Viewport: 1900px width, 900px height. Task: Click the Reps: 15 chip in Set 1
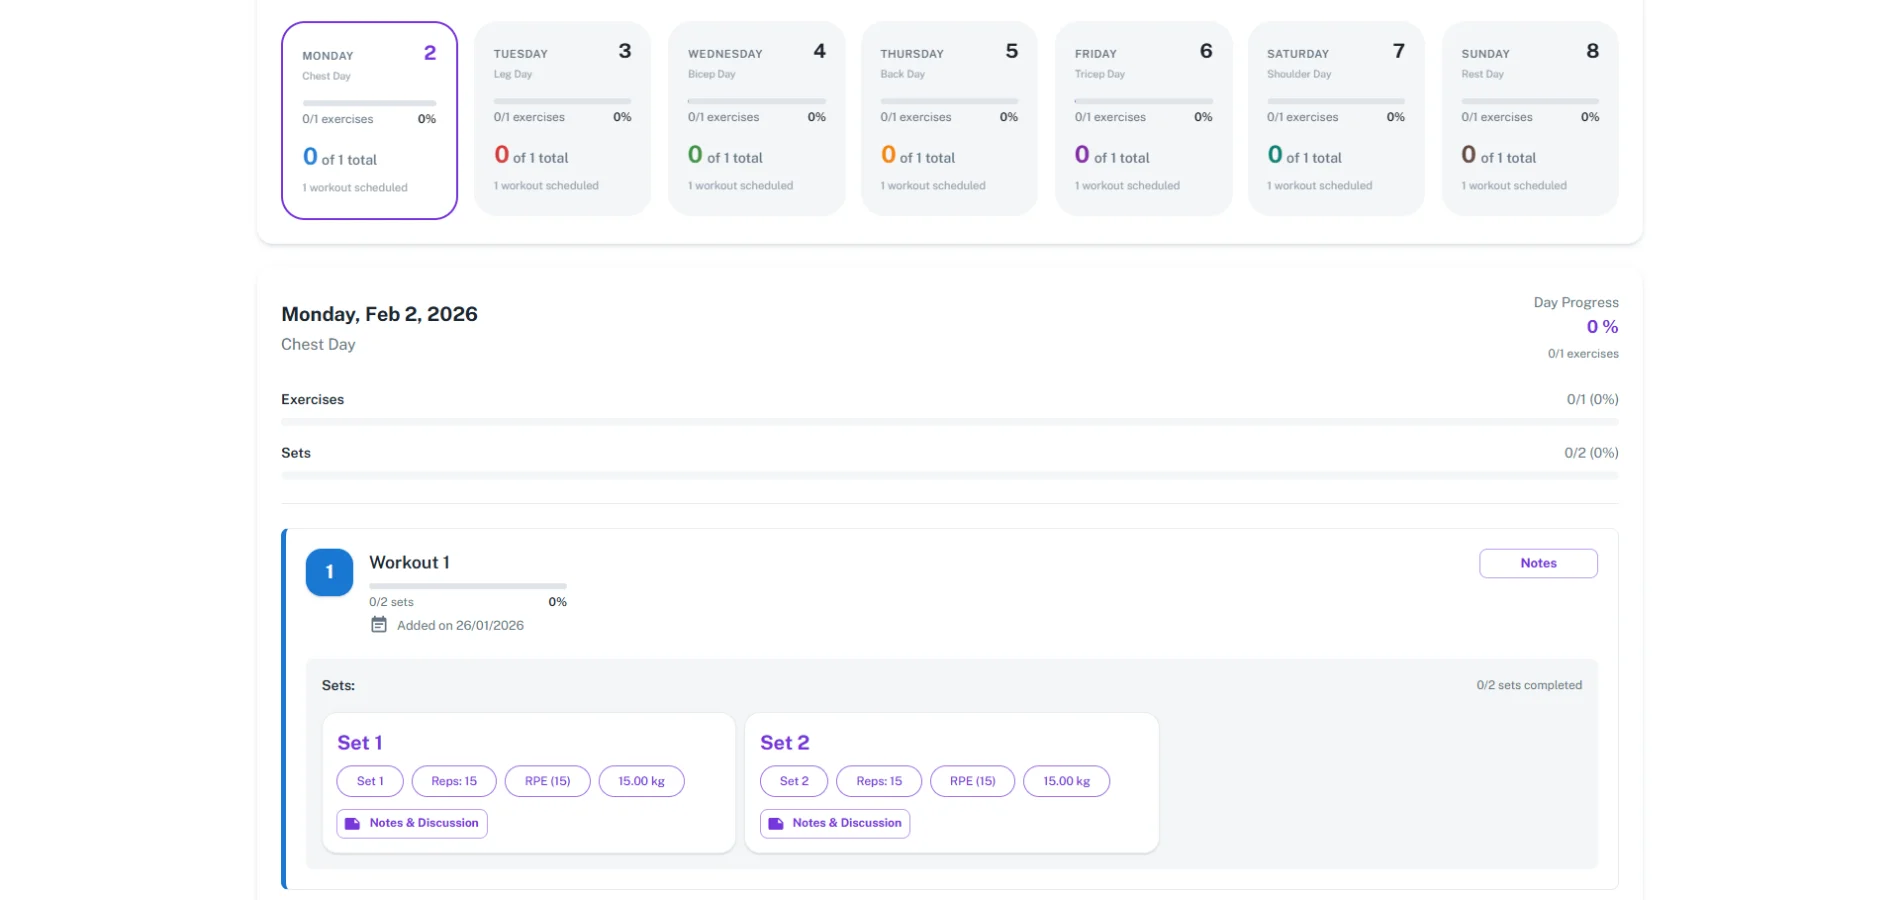click(454, 781)
